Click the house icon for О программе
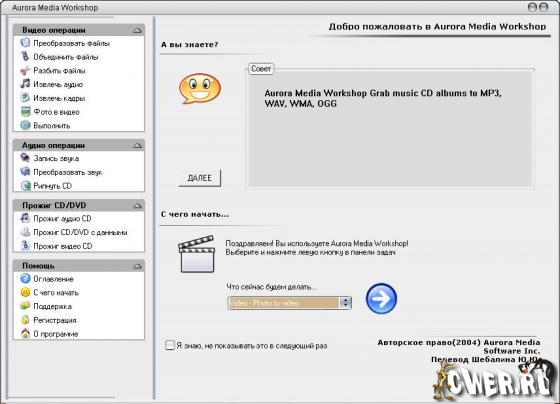The image size is (560, 404). (25, 333)
